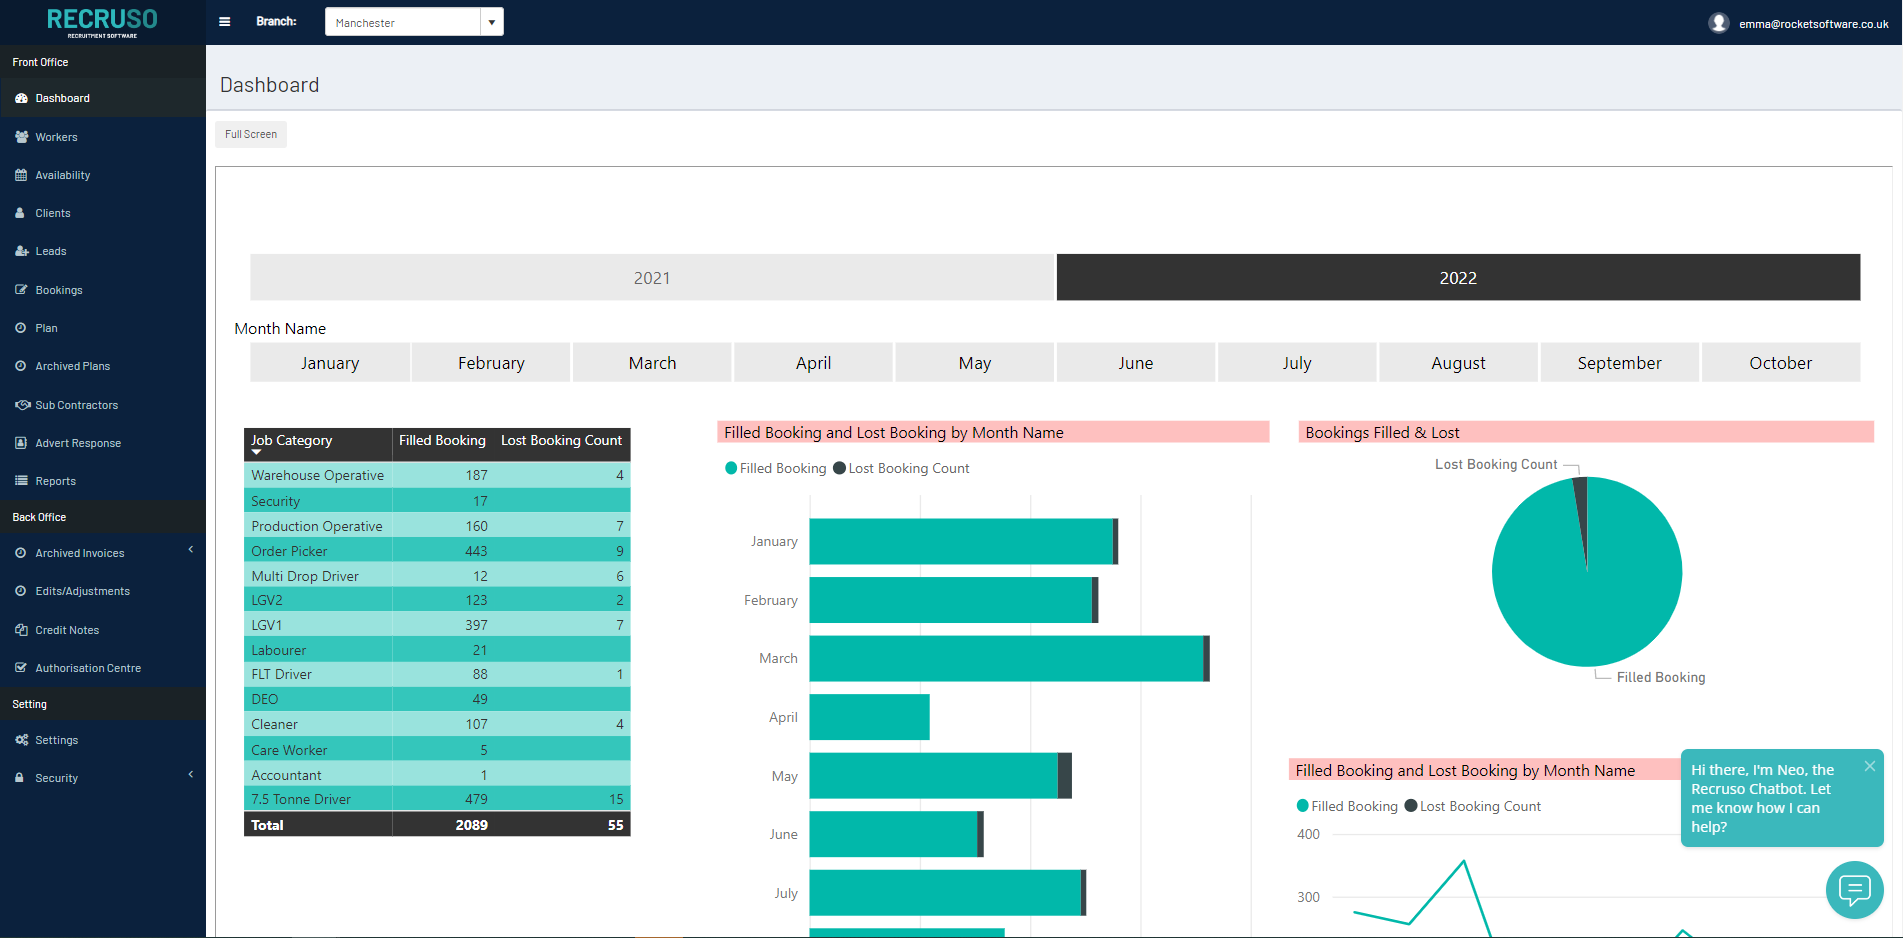Filter by March month
Viewport: 1903px width, 938px height.
(652, 362)
